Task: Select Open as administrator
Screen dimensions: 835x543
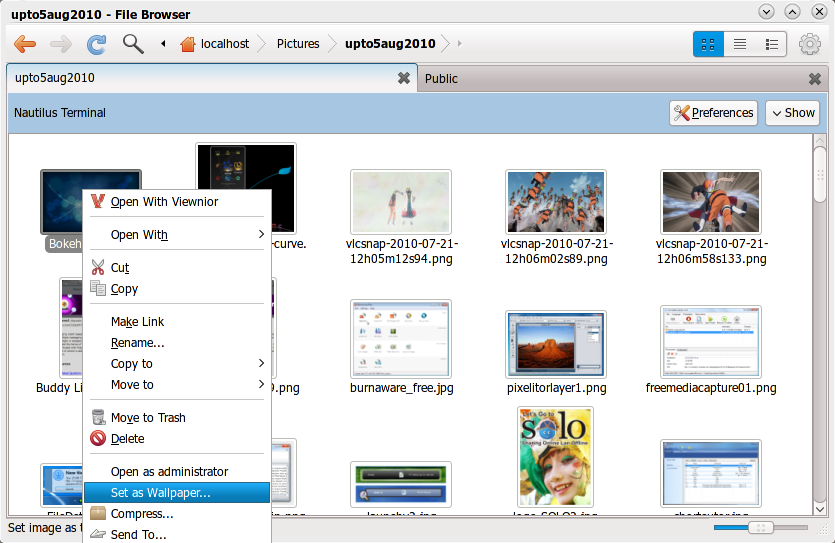Action: 177,472
